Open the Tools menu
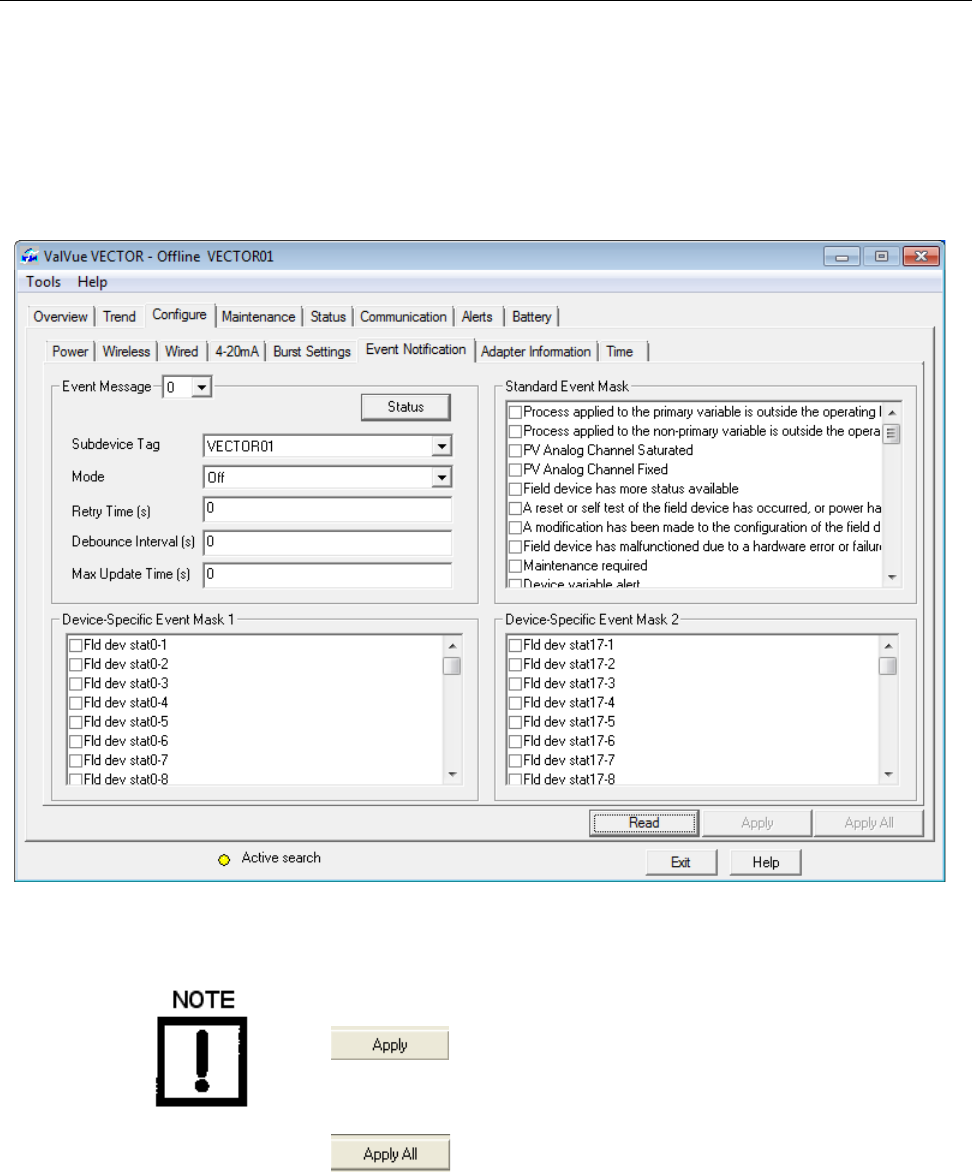 point(43,282)
